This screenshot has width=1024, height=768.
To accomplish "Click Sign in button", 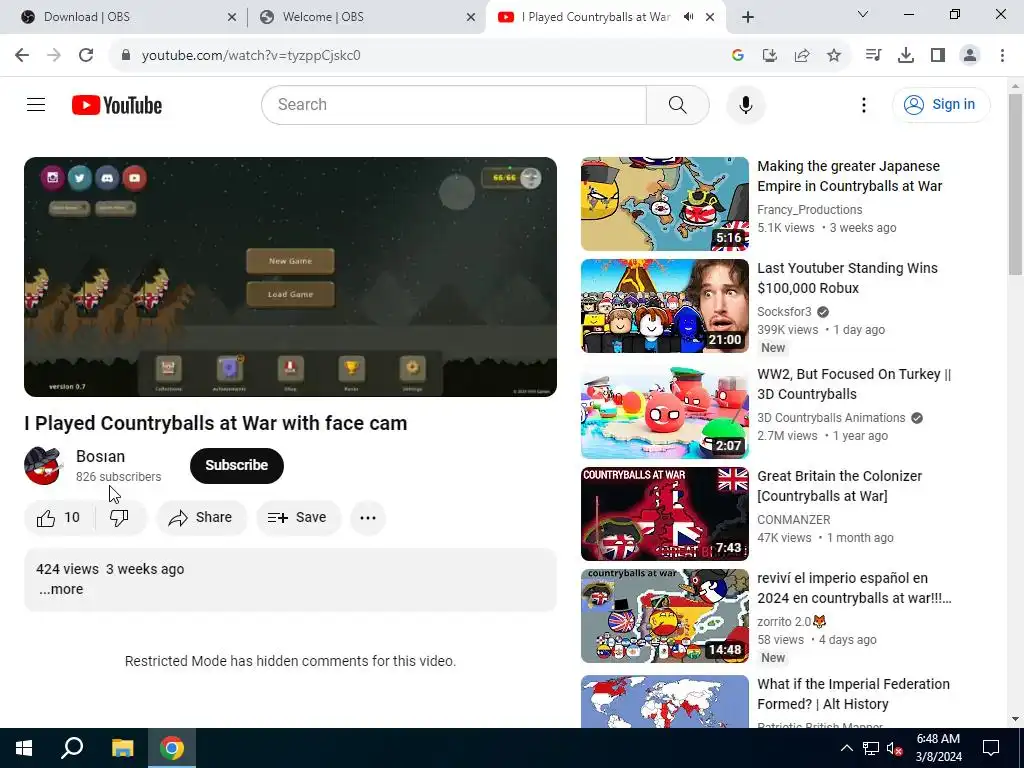I will click(x=941, y=104).
